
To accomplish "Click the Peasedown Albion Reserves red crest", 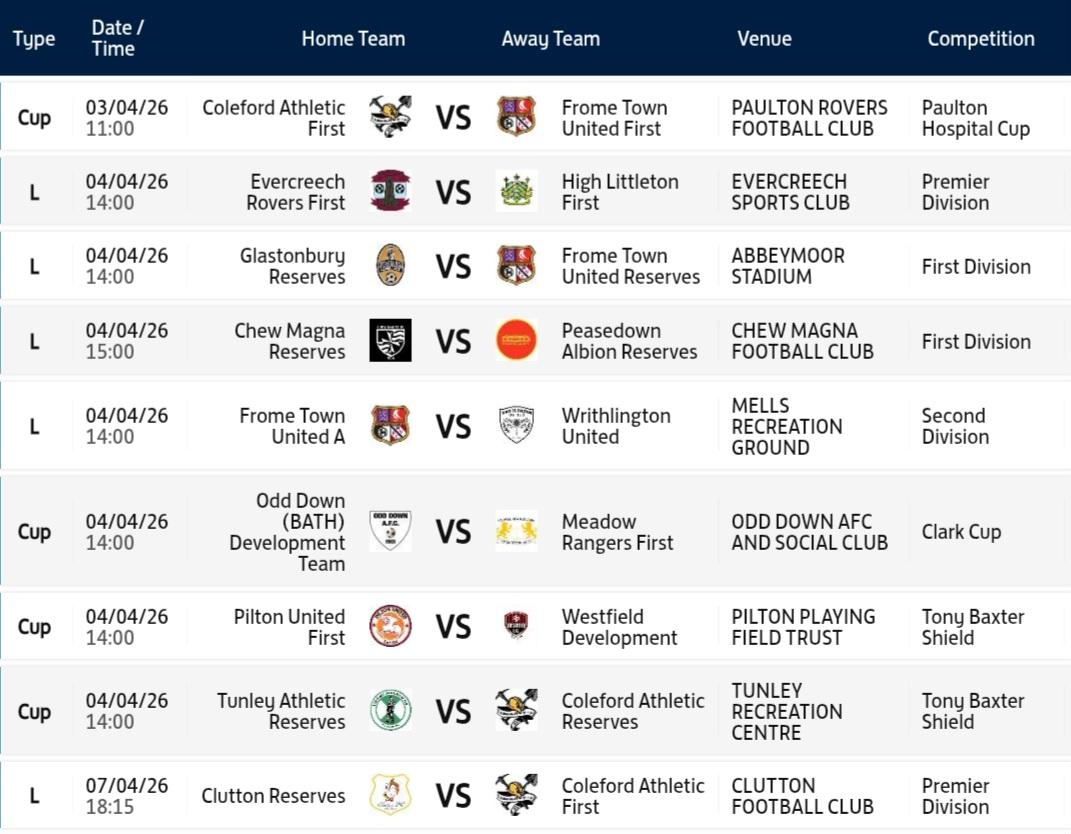I will [x=516, y=341].
